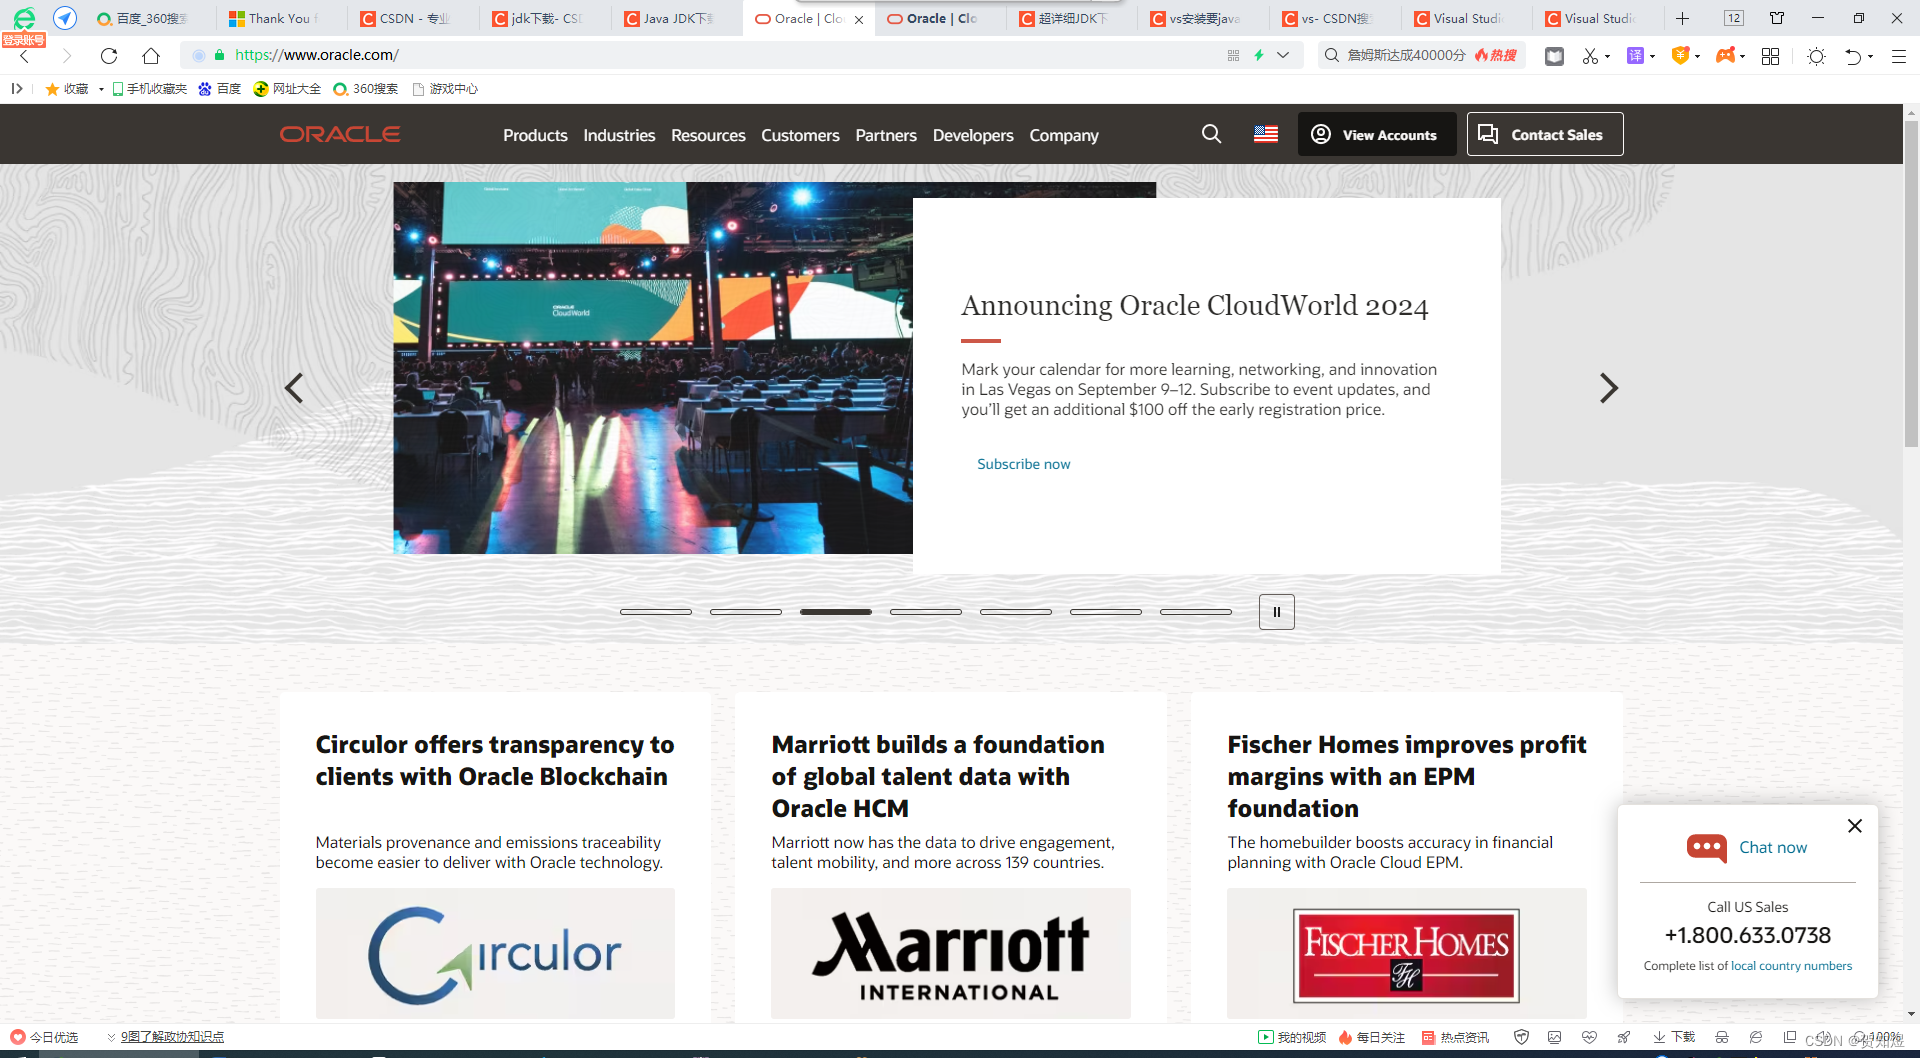Open a new tab with plus icon
The width and height of the screenshot is (1920, 1058).
[x=1682, y=18]
